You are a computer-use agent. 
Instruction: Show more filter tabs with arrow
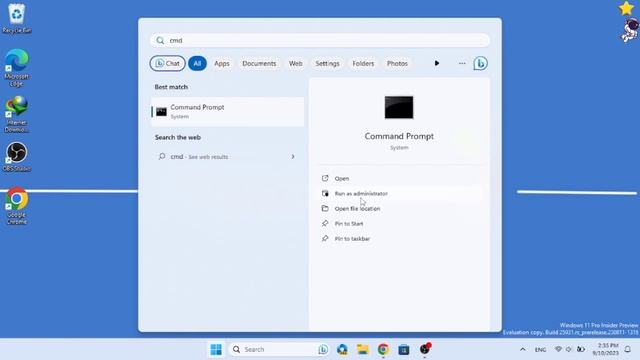click(x=437, y=63)
